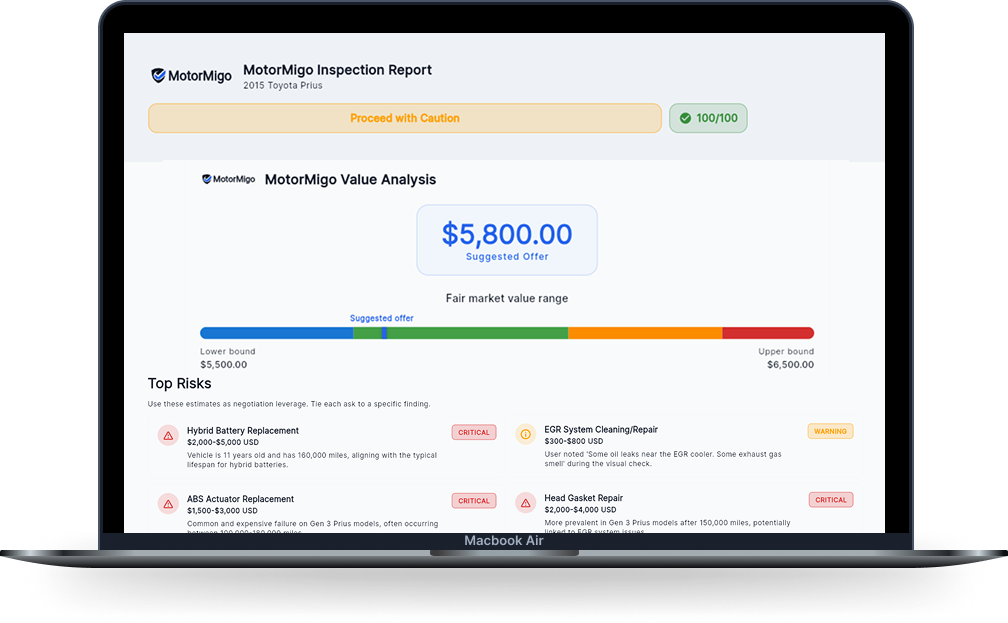The image size is (1008, 623).
Task: Click the small MotorMigo logo beside Value Analysis
Action: pyautogui.click(x=228, y=179)
